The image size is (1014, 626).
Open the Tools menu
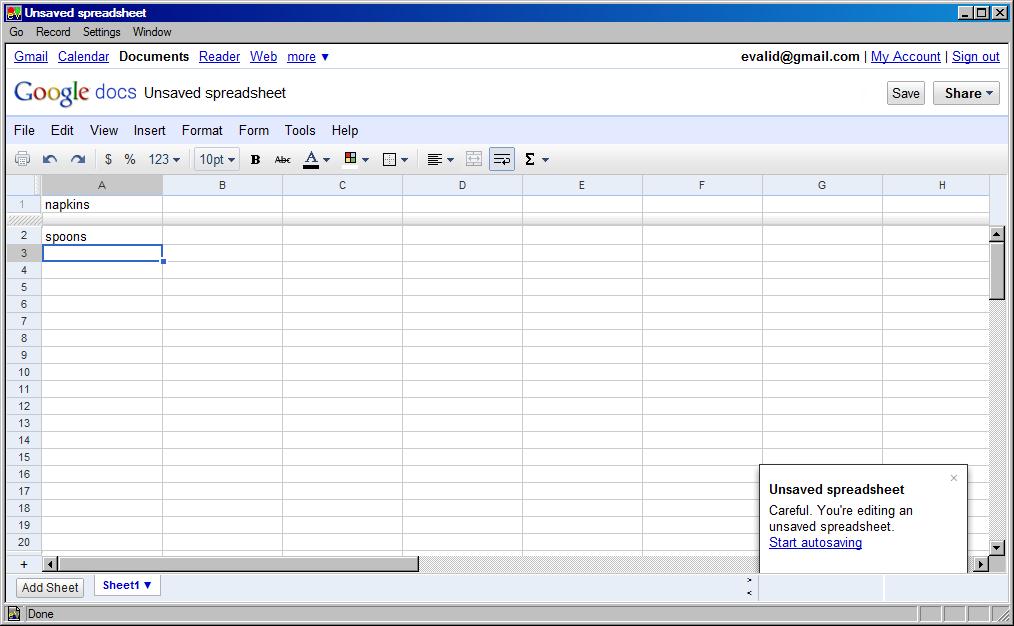coord(300,131)
